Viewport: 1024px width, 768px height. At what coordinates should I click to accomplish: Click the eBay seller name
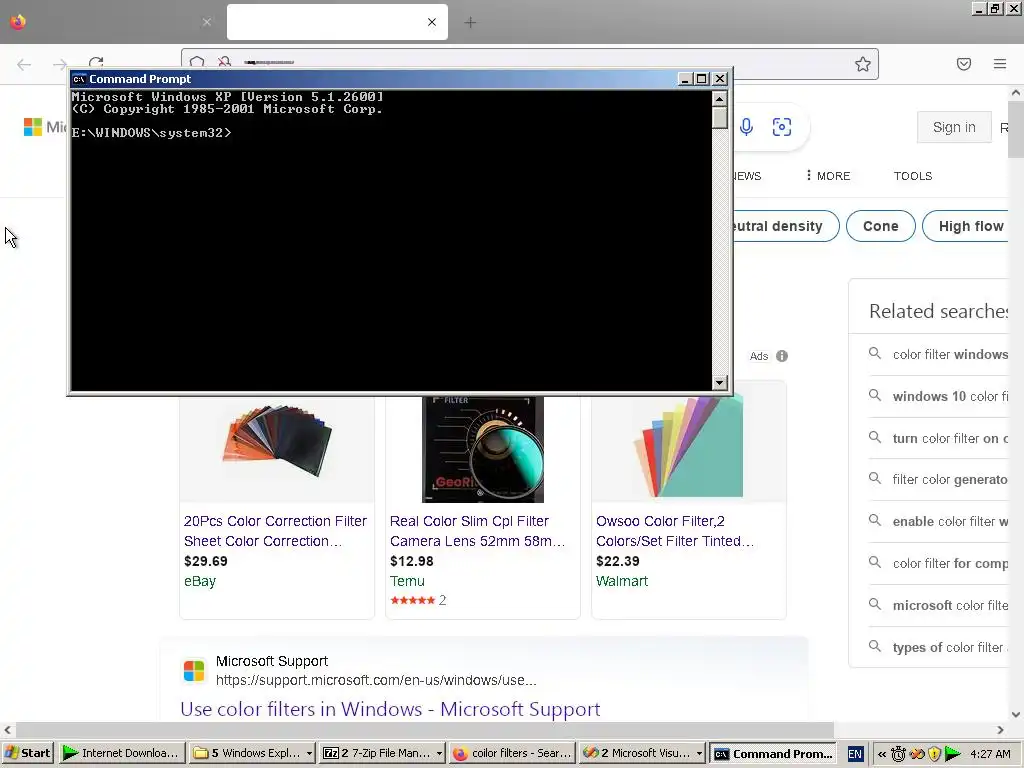tap(200, 581)
